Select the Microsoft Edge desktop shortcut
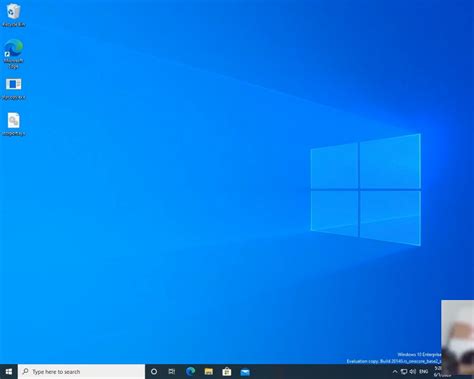Viewport: 474px width, 379px height. (x=13, y=53)
